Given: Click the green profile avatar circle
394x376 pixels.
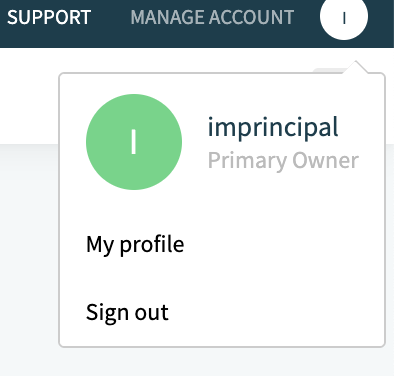Looking at the screenshot, I should point(134,142).
